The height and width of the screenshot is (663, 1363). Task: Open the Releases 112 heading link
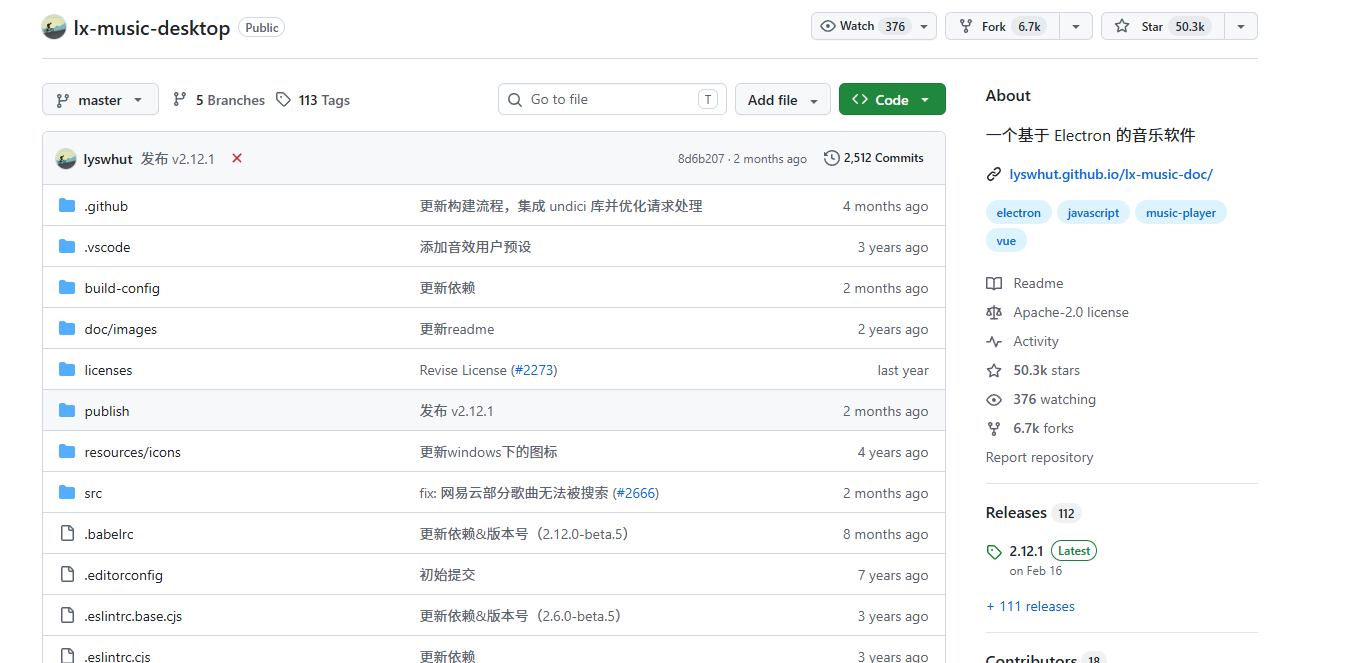[x=1033, y=513]
